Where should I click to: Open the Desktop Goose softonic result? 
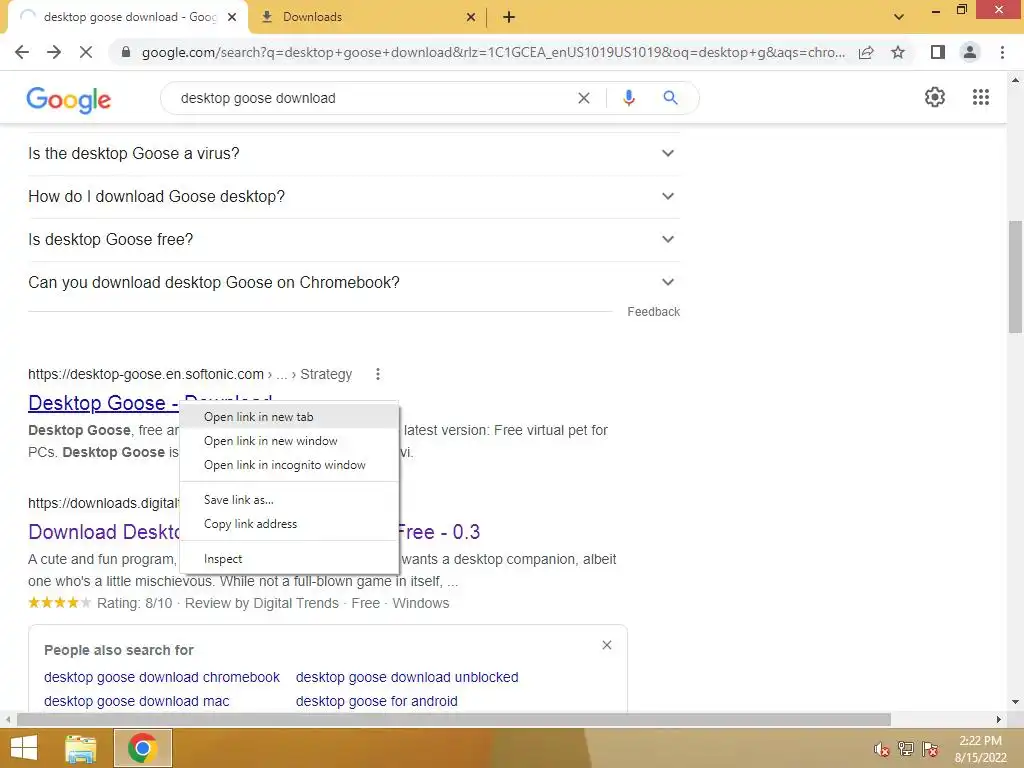point(103,403)
